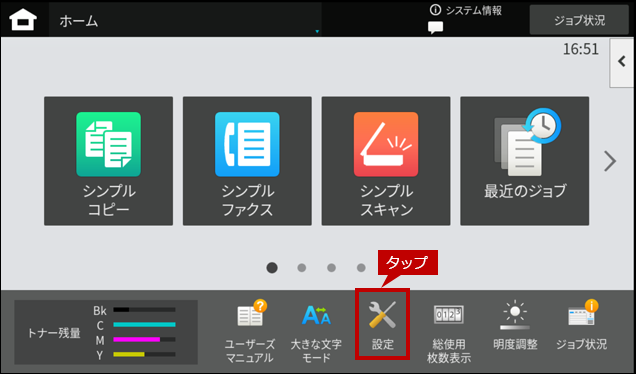Go to home via house icon

[23, 19]
